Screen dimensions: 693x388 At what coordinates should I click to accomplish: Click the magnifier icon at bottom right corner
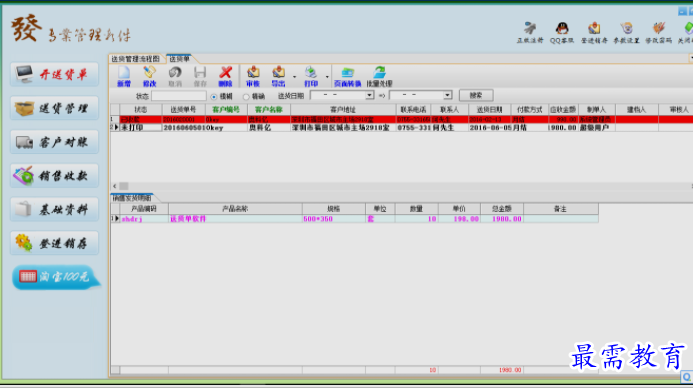click(686, 377)
